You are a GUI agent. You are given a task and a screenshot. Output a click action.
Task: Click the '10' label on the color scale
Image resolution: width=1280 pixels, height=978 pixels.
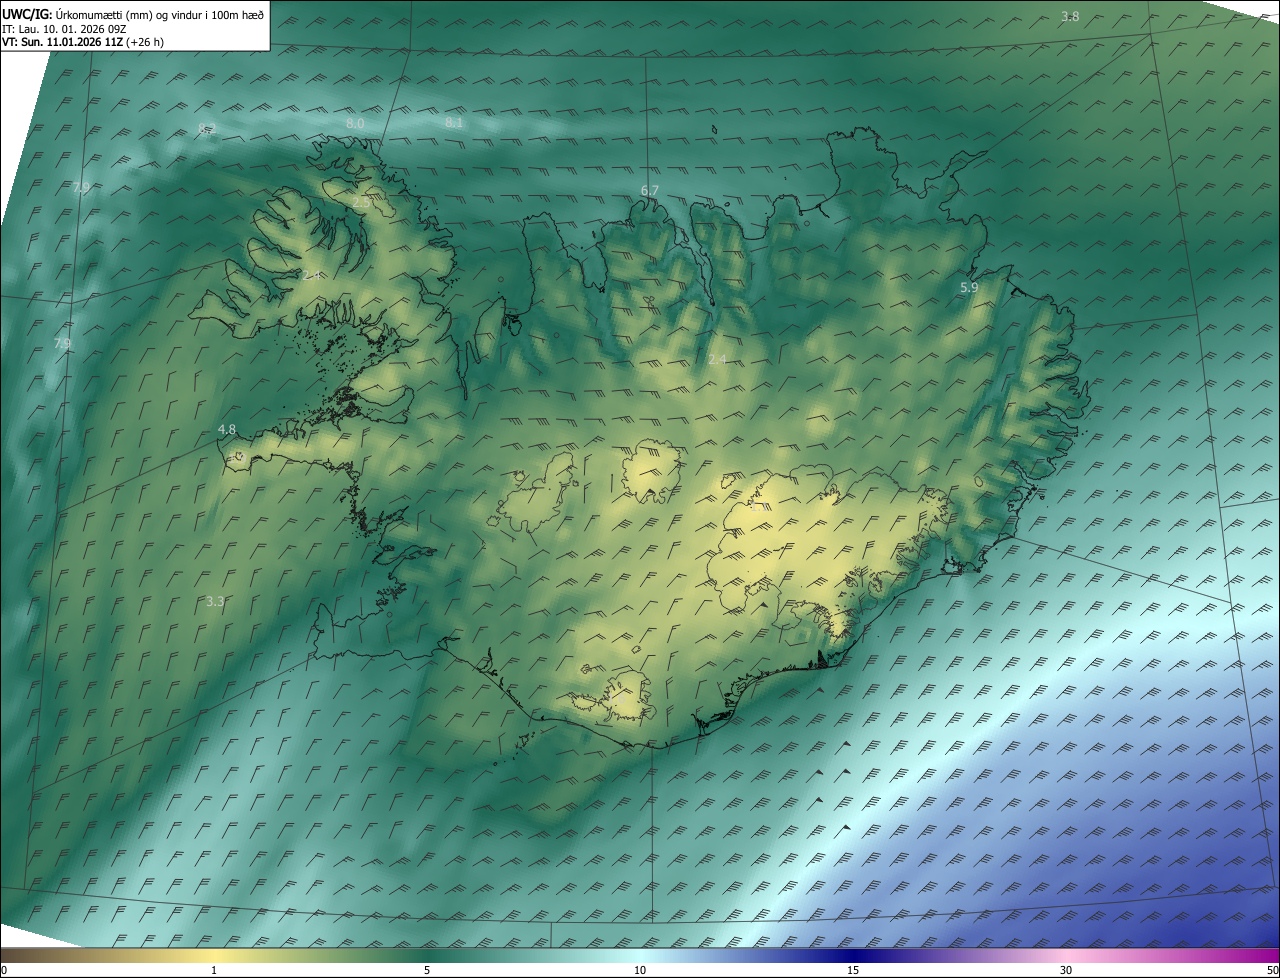coord(640,970)
